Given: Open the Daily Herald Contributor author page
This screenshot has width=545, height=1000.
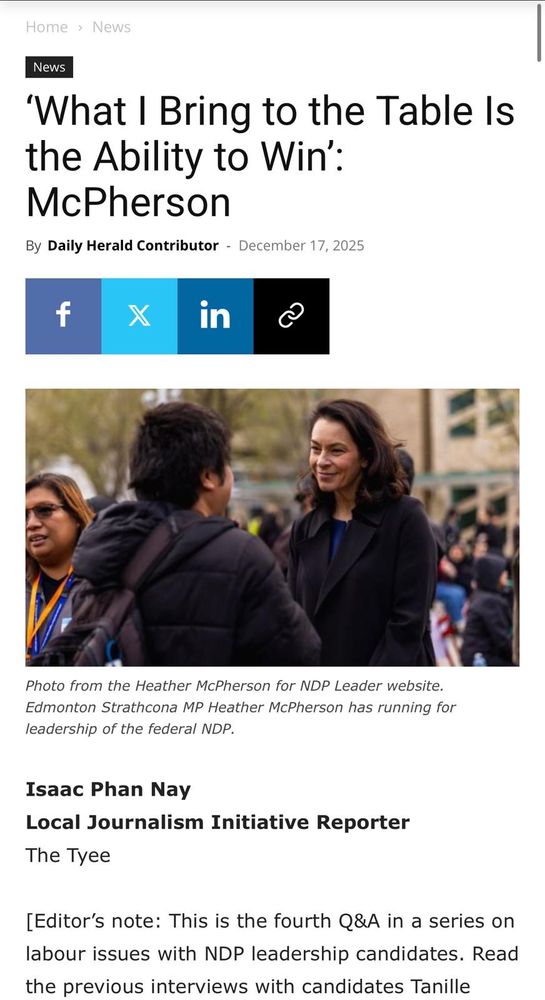Looking at the screenshot, I should tap(133, 246).
